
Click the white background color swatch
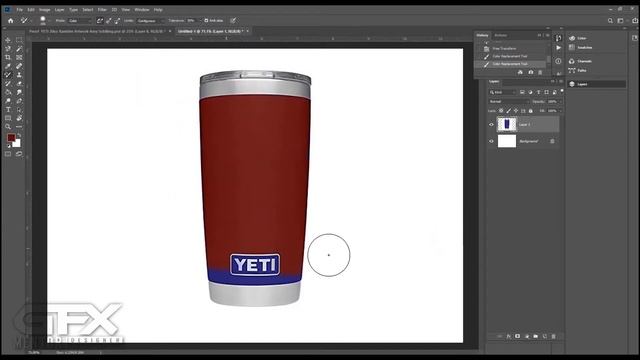click(17, 144)
